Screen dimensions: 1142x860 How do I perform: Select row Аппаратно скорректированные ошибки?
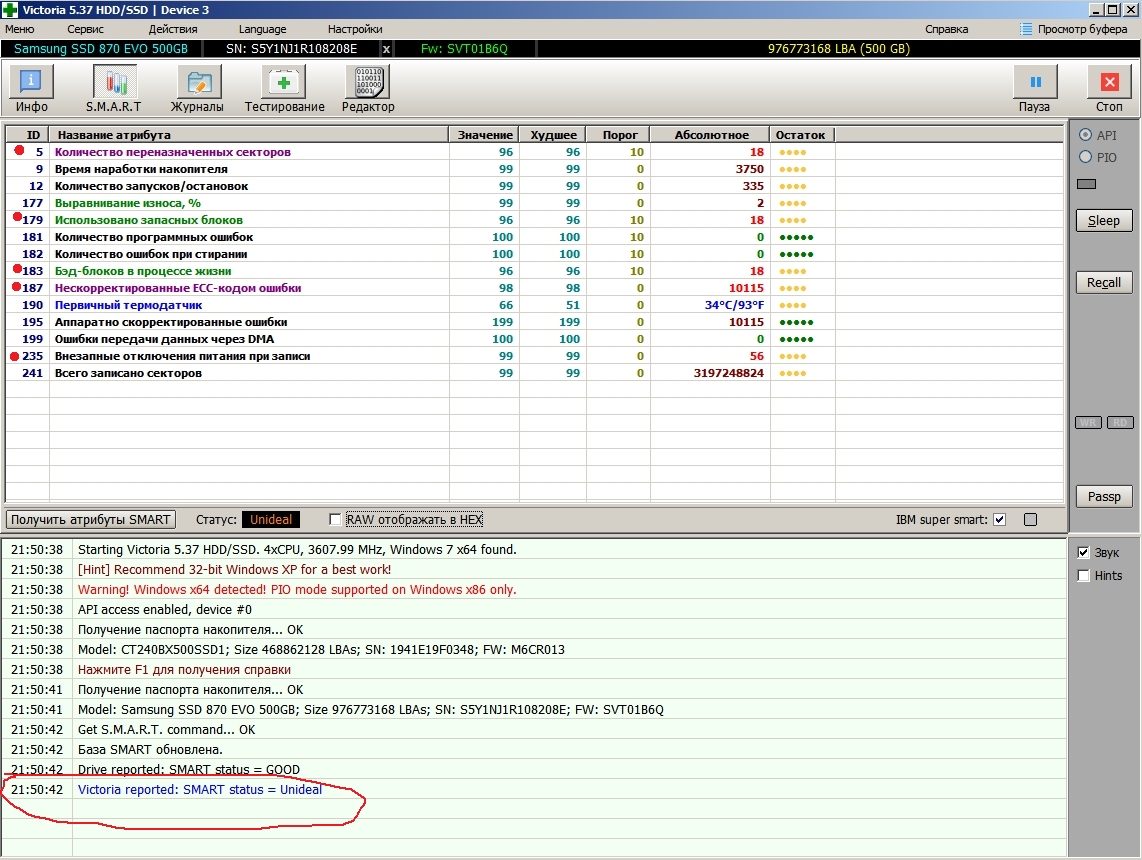534,322
